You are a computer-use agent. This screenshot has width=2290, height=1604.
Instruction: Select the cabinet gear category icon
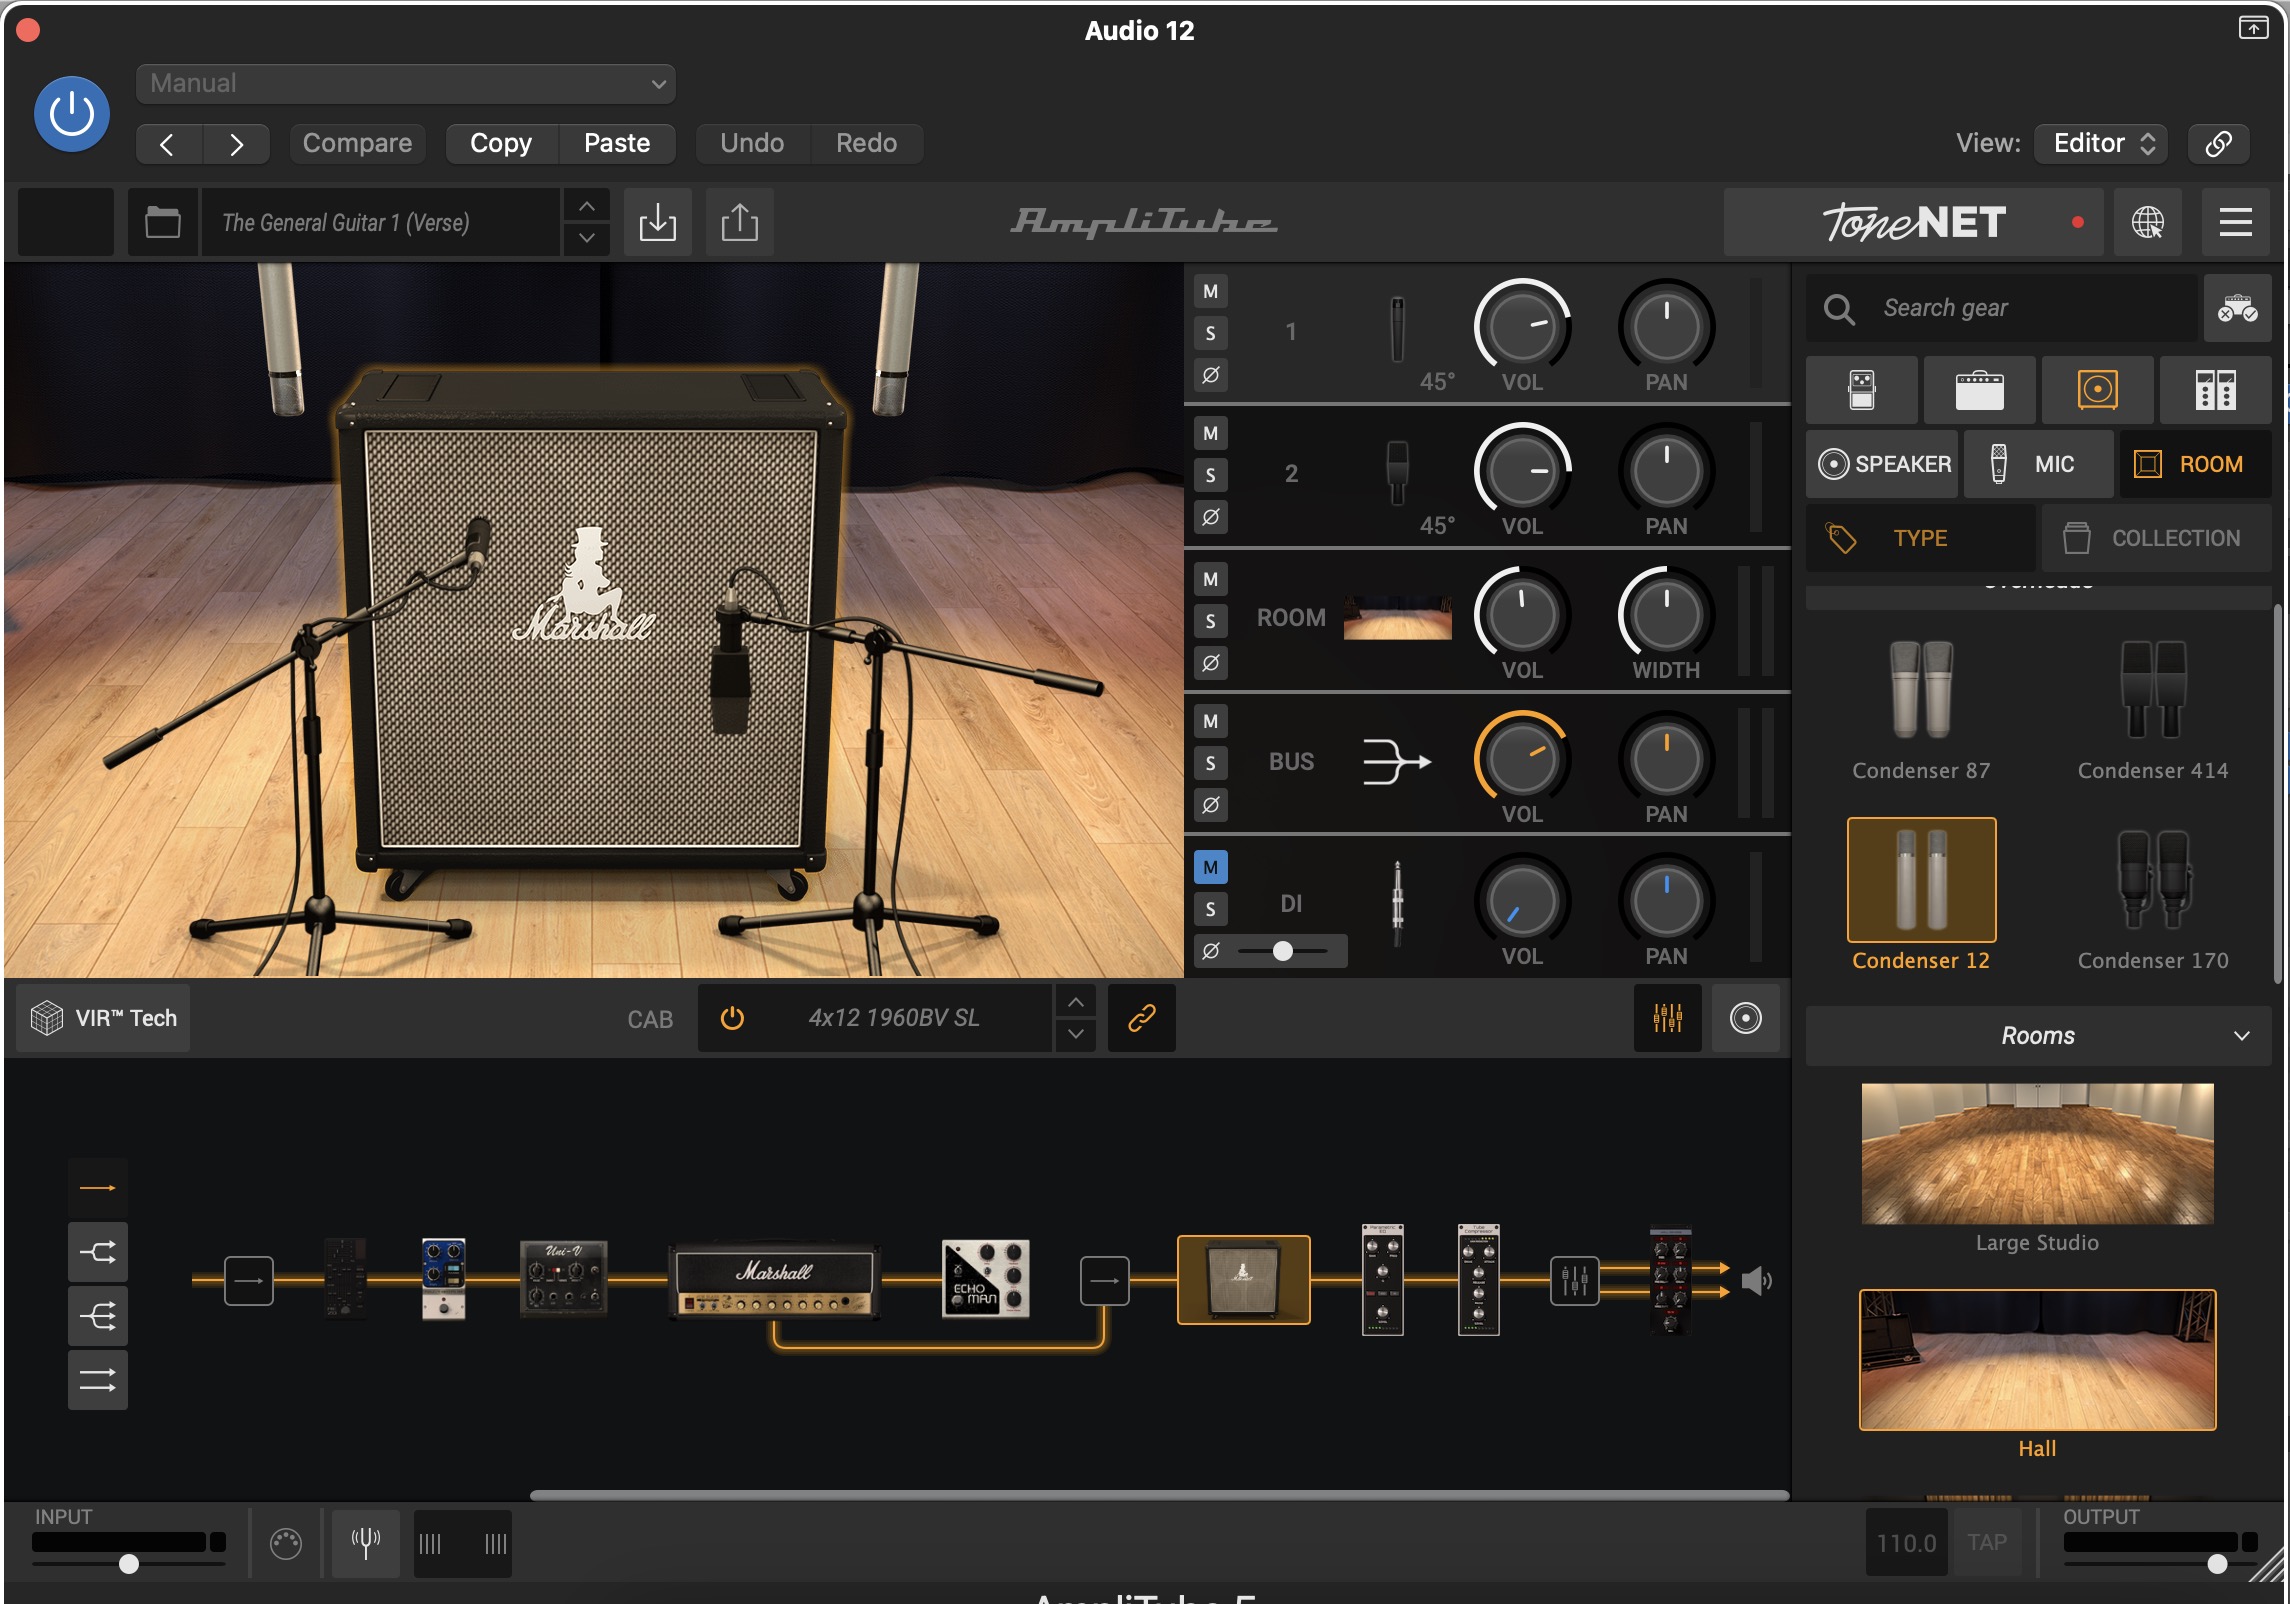tap(2098, 390)
